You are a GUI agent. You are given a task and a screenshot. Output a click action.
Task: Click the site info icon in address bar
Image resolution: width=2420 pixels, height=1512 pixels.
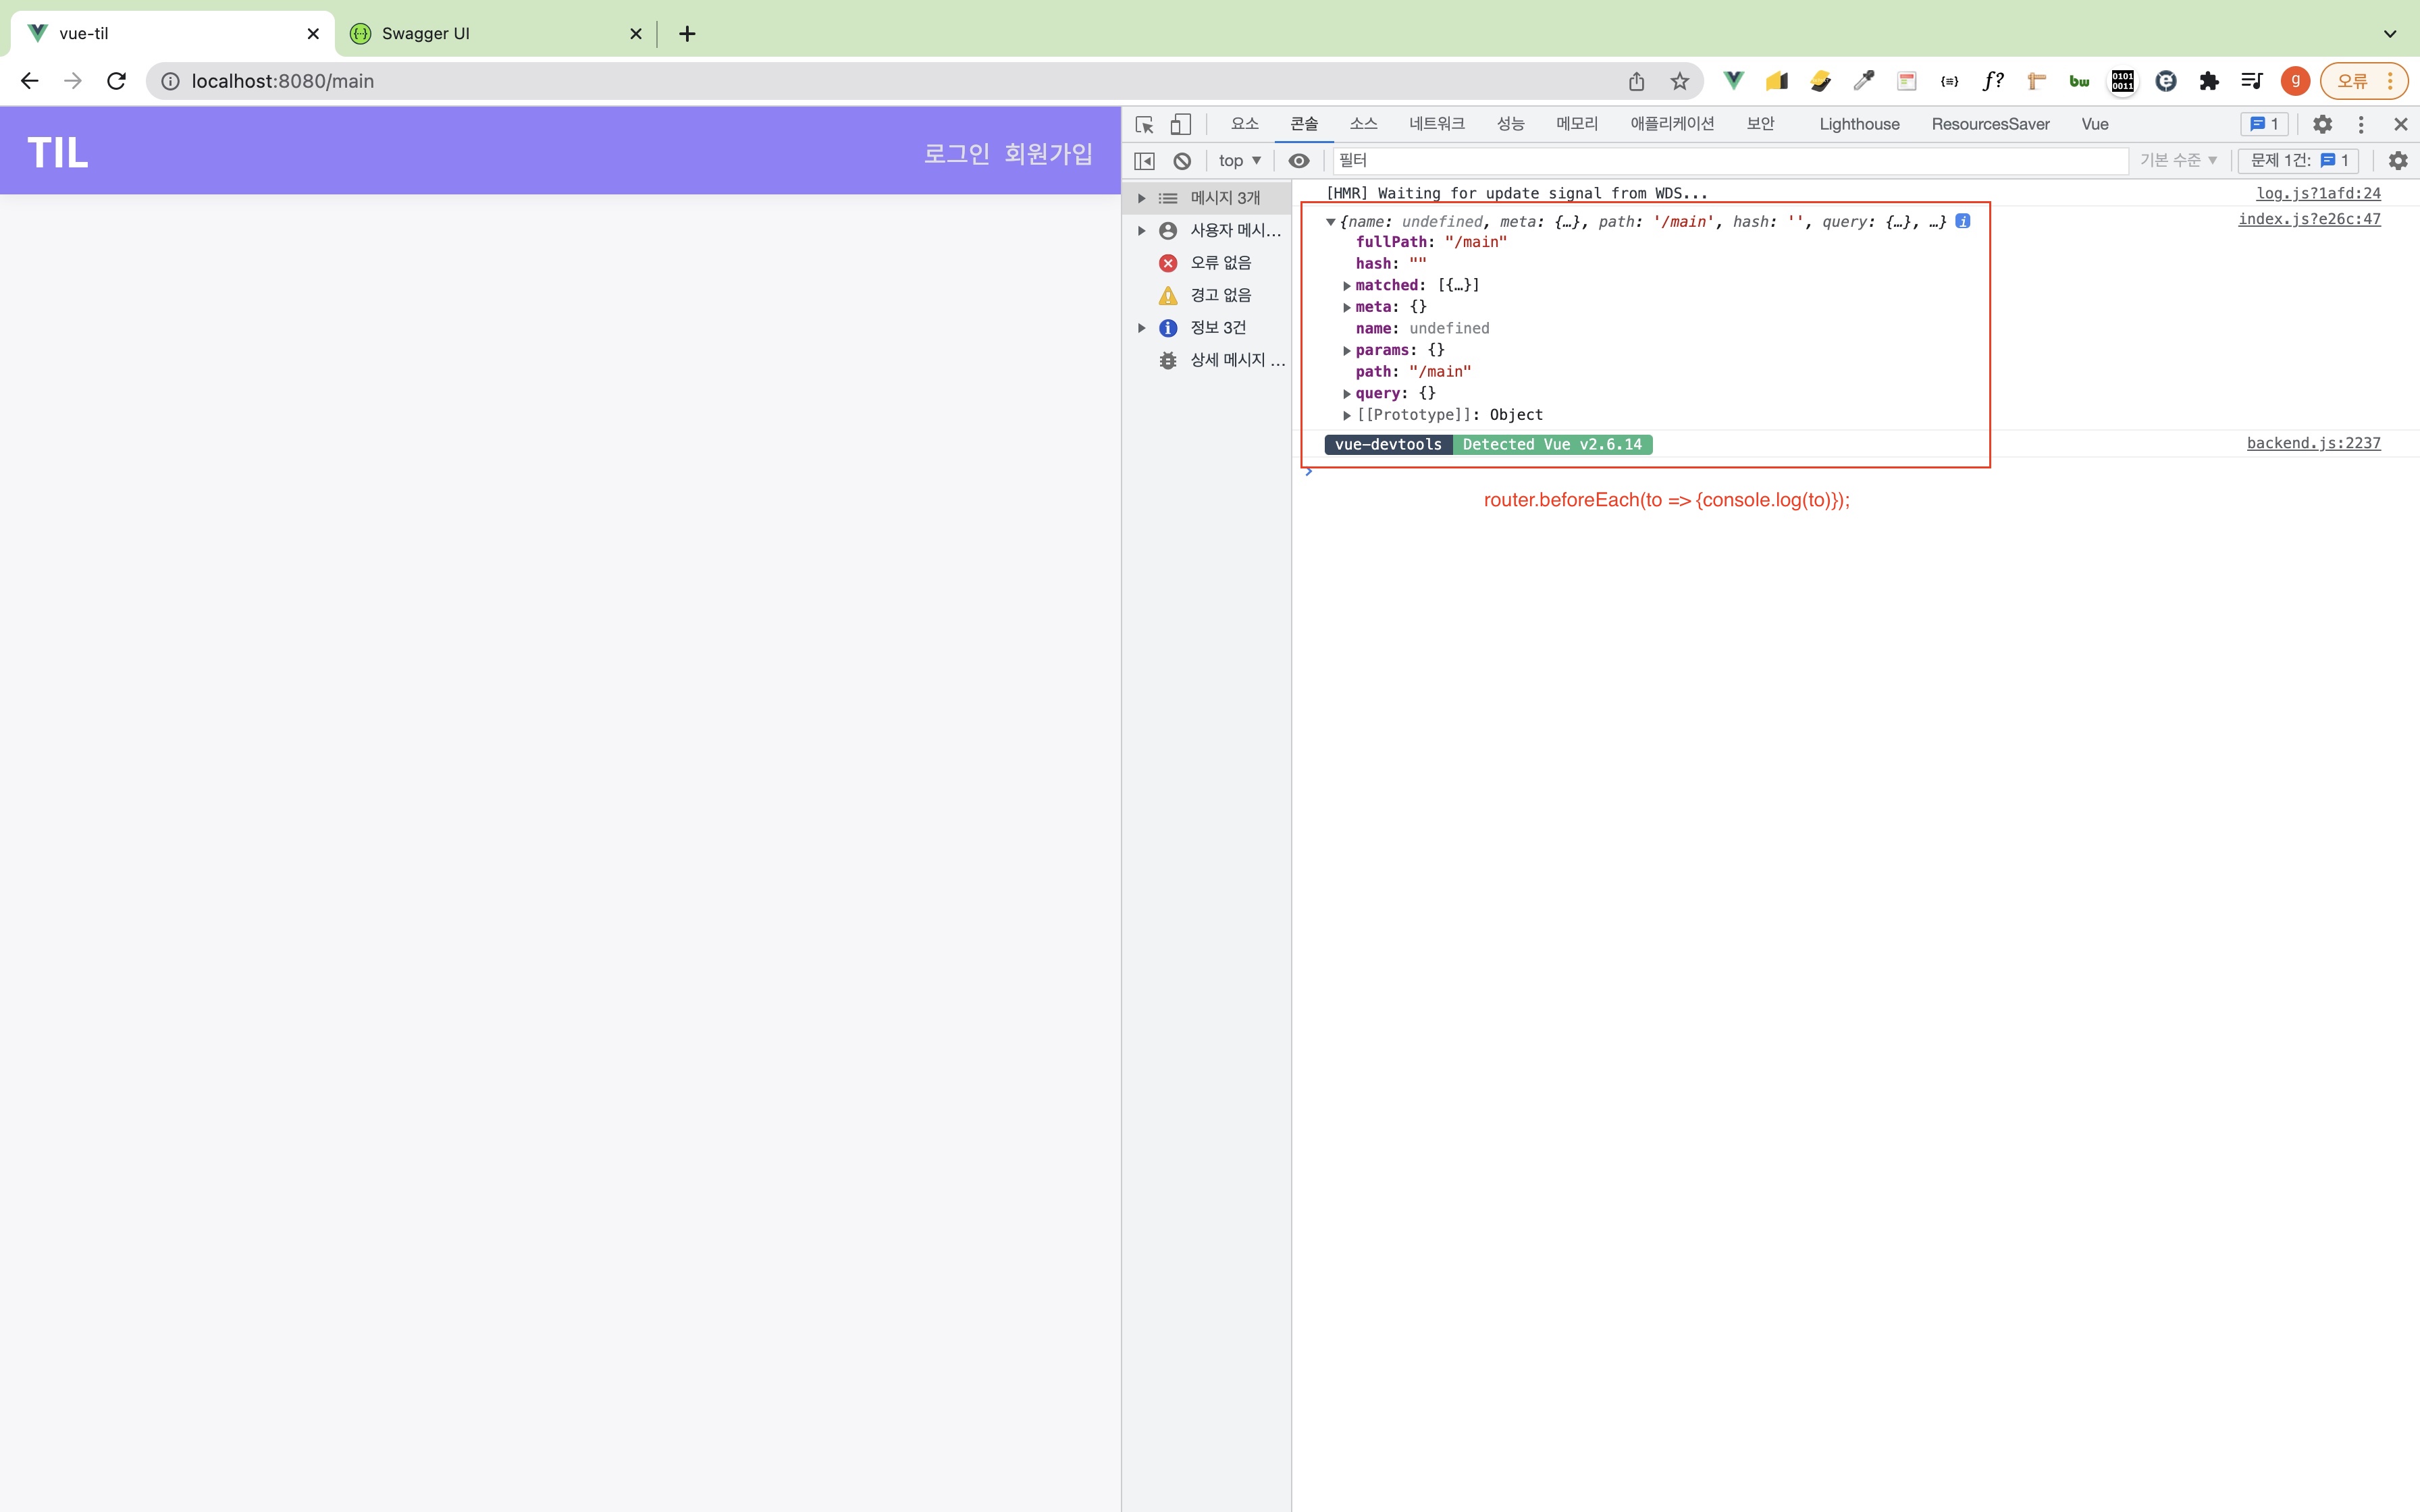point(171,81)
